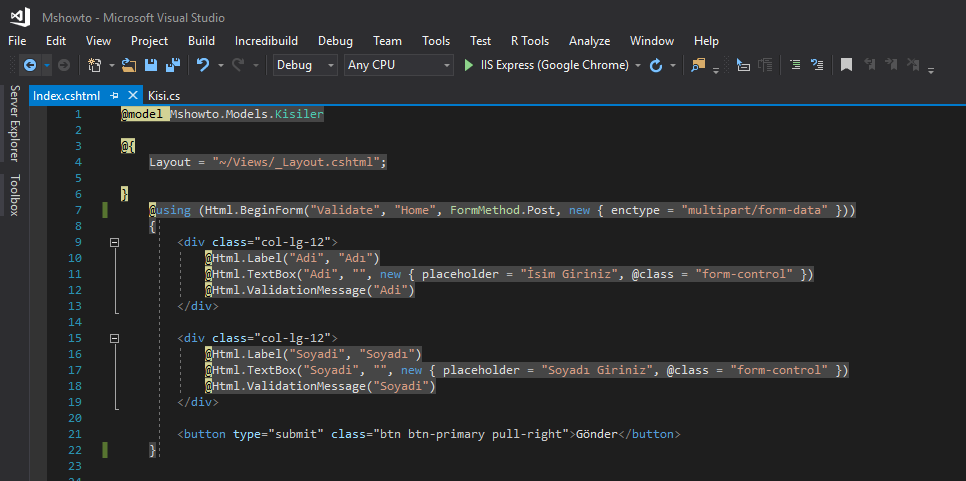Image resolution: width=966 pixels, height=481 pixels.
Task: Click the Visual Studio logo icon
Action: point(20,17)
